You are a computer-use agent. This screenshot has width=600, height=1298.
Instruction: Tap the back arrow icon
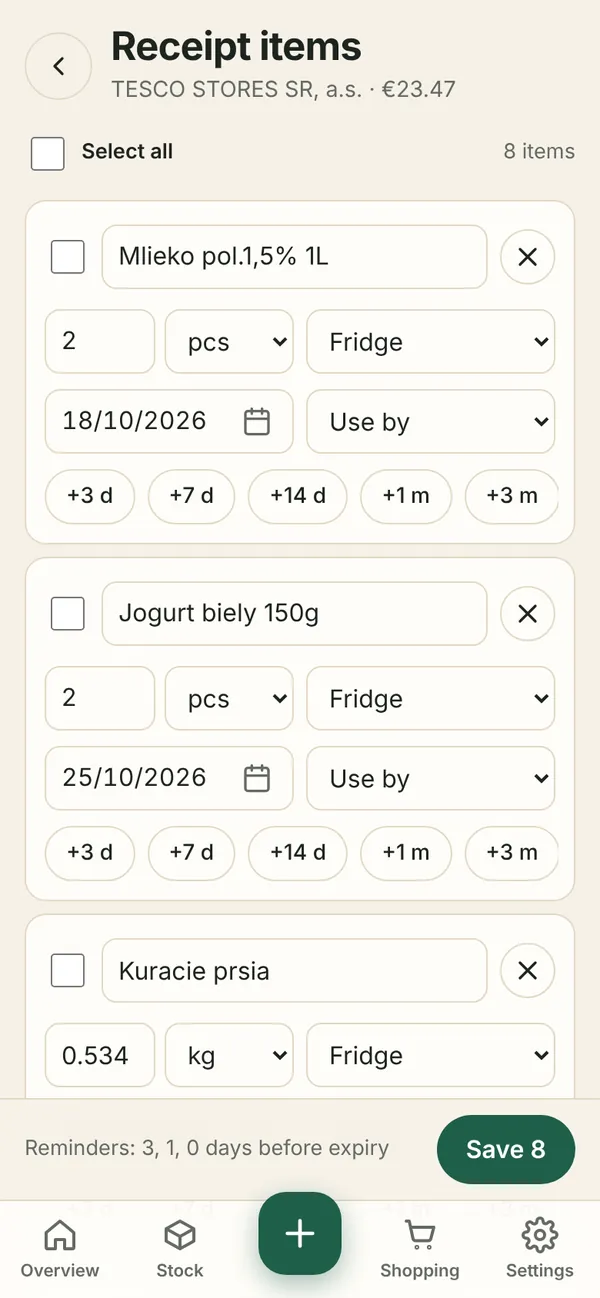[x=58, y=66]
